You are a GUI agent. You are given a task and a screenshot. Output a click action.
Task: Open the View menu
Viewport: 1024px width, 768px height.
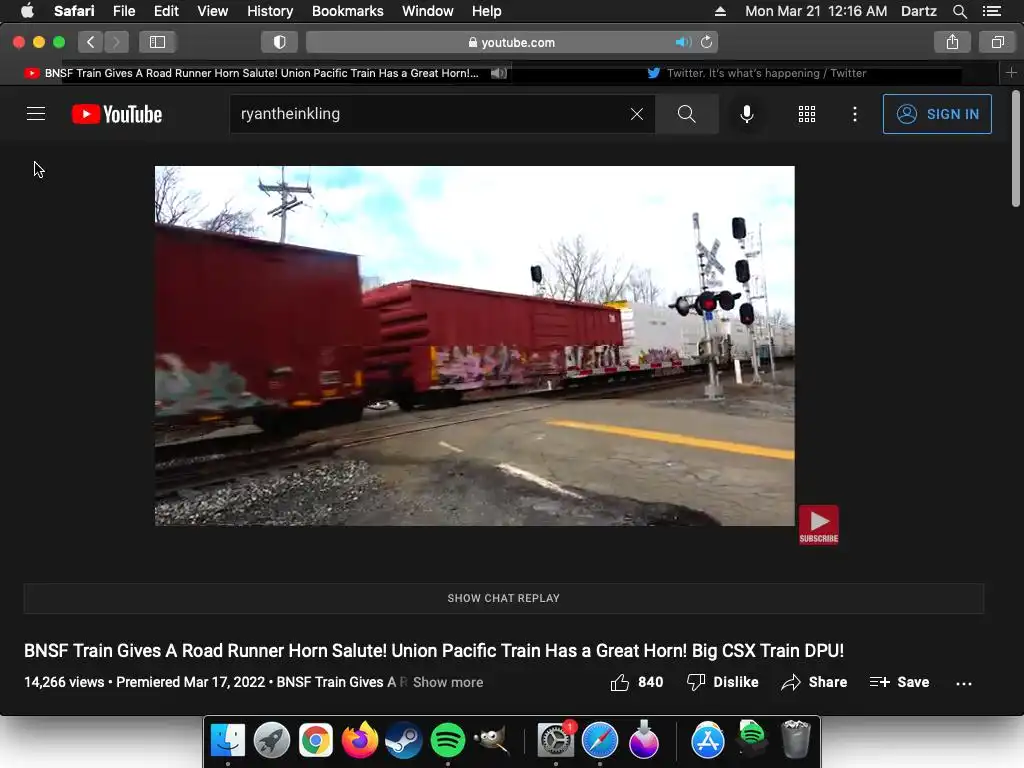[x=213, y=11]
